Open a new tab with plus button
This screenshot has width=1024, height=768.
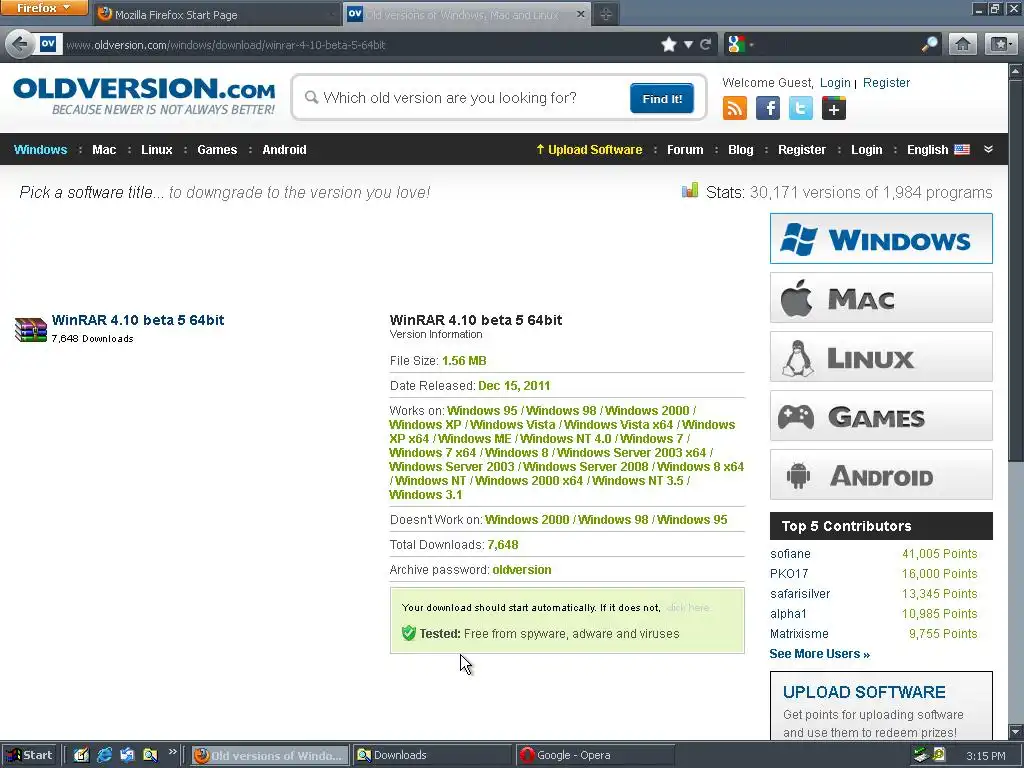click(x=605, y=14)
